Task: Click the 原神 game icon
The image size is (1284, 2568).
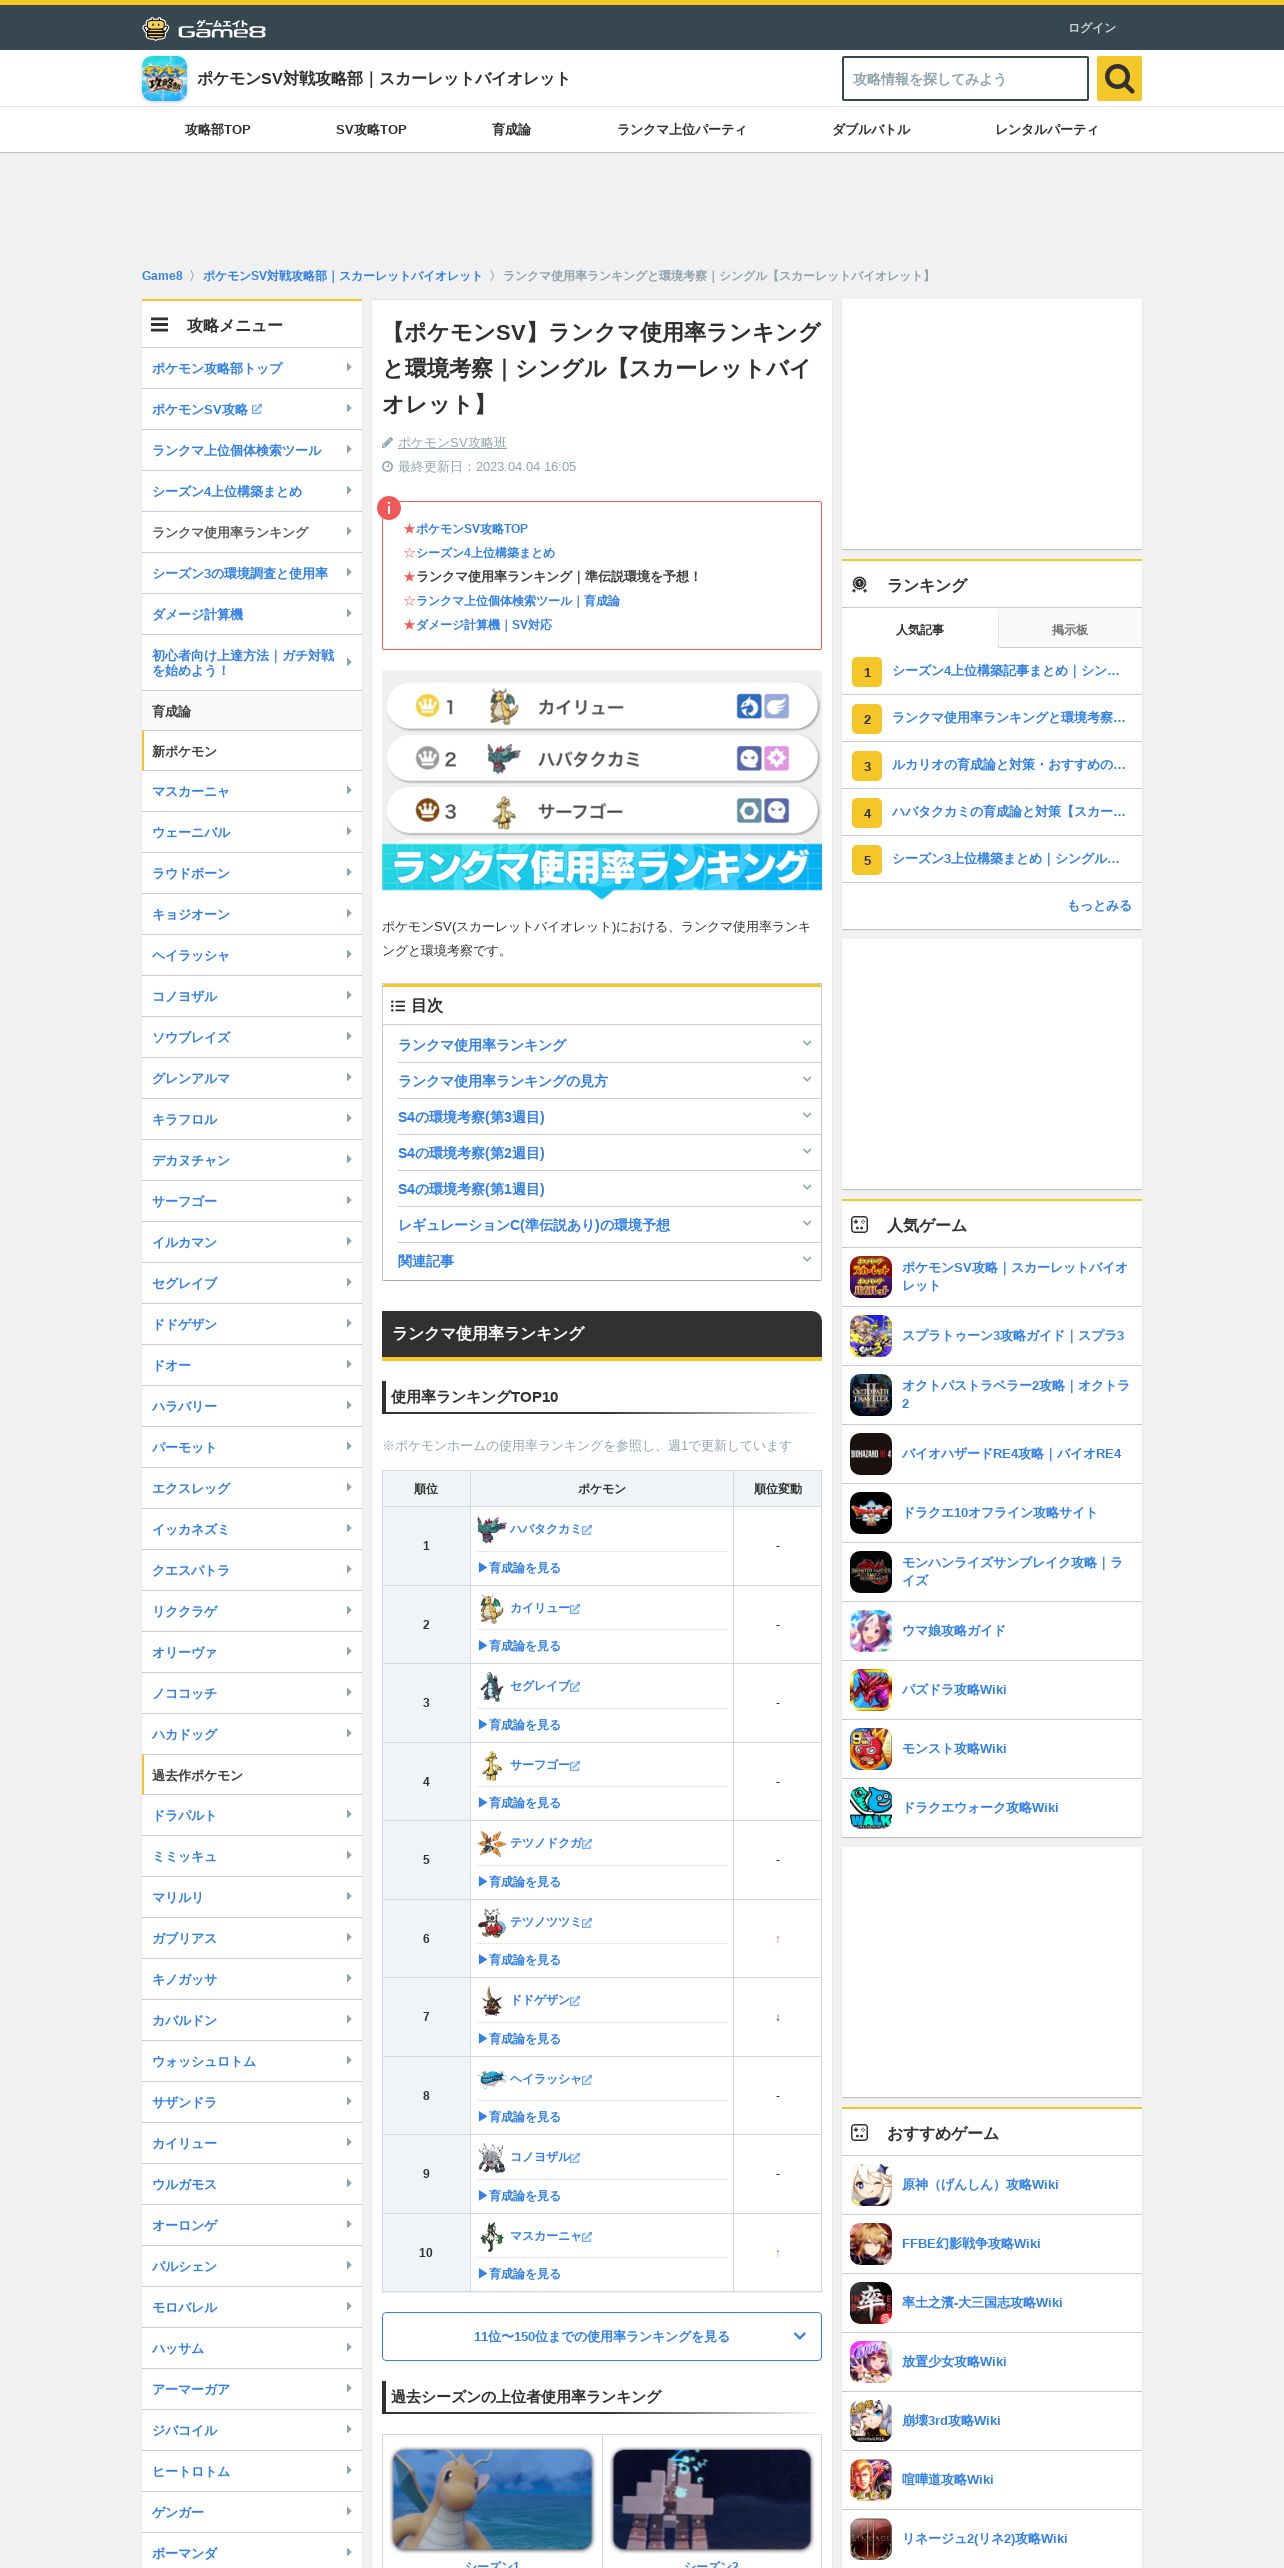Action: (871, 2185)
